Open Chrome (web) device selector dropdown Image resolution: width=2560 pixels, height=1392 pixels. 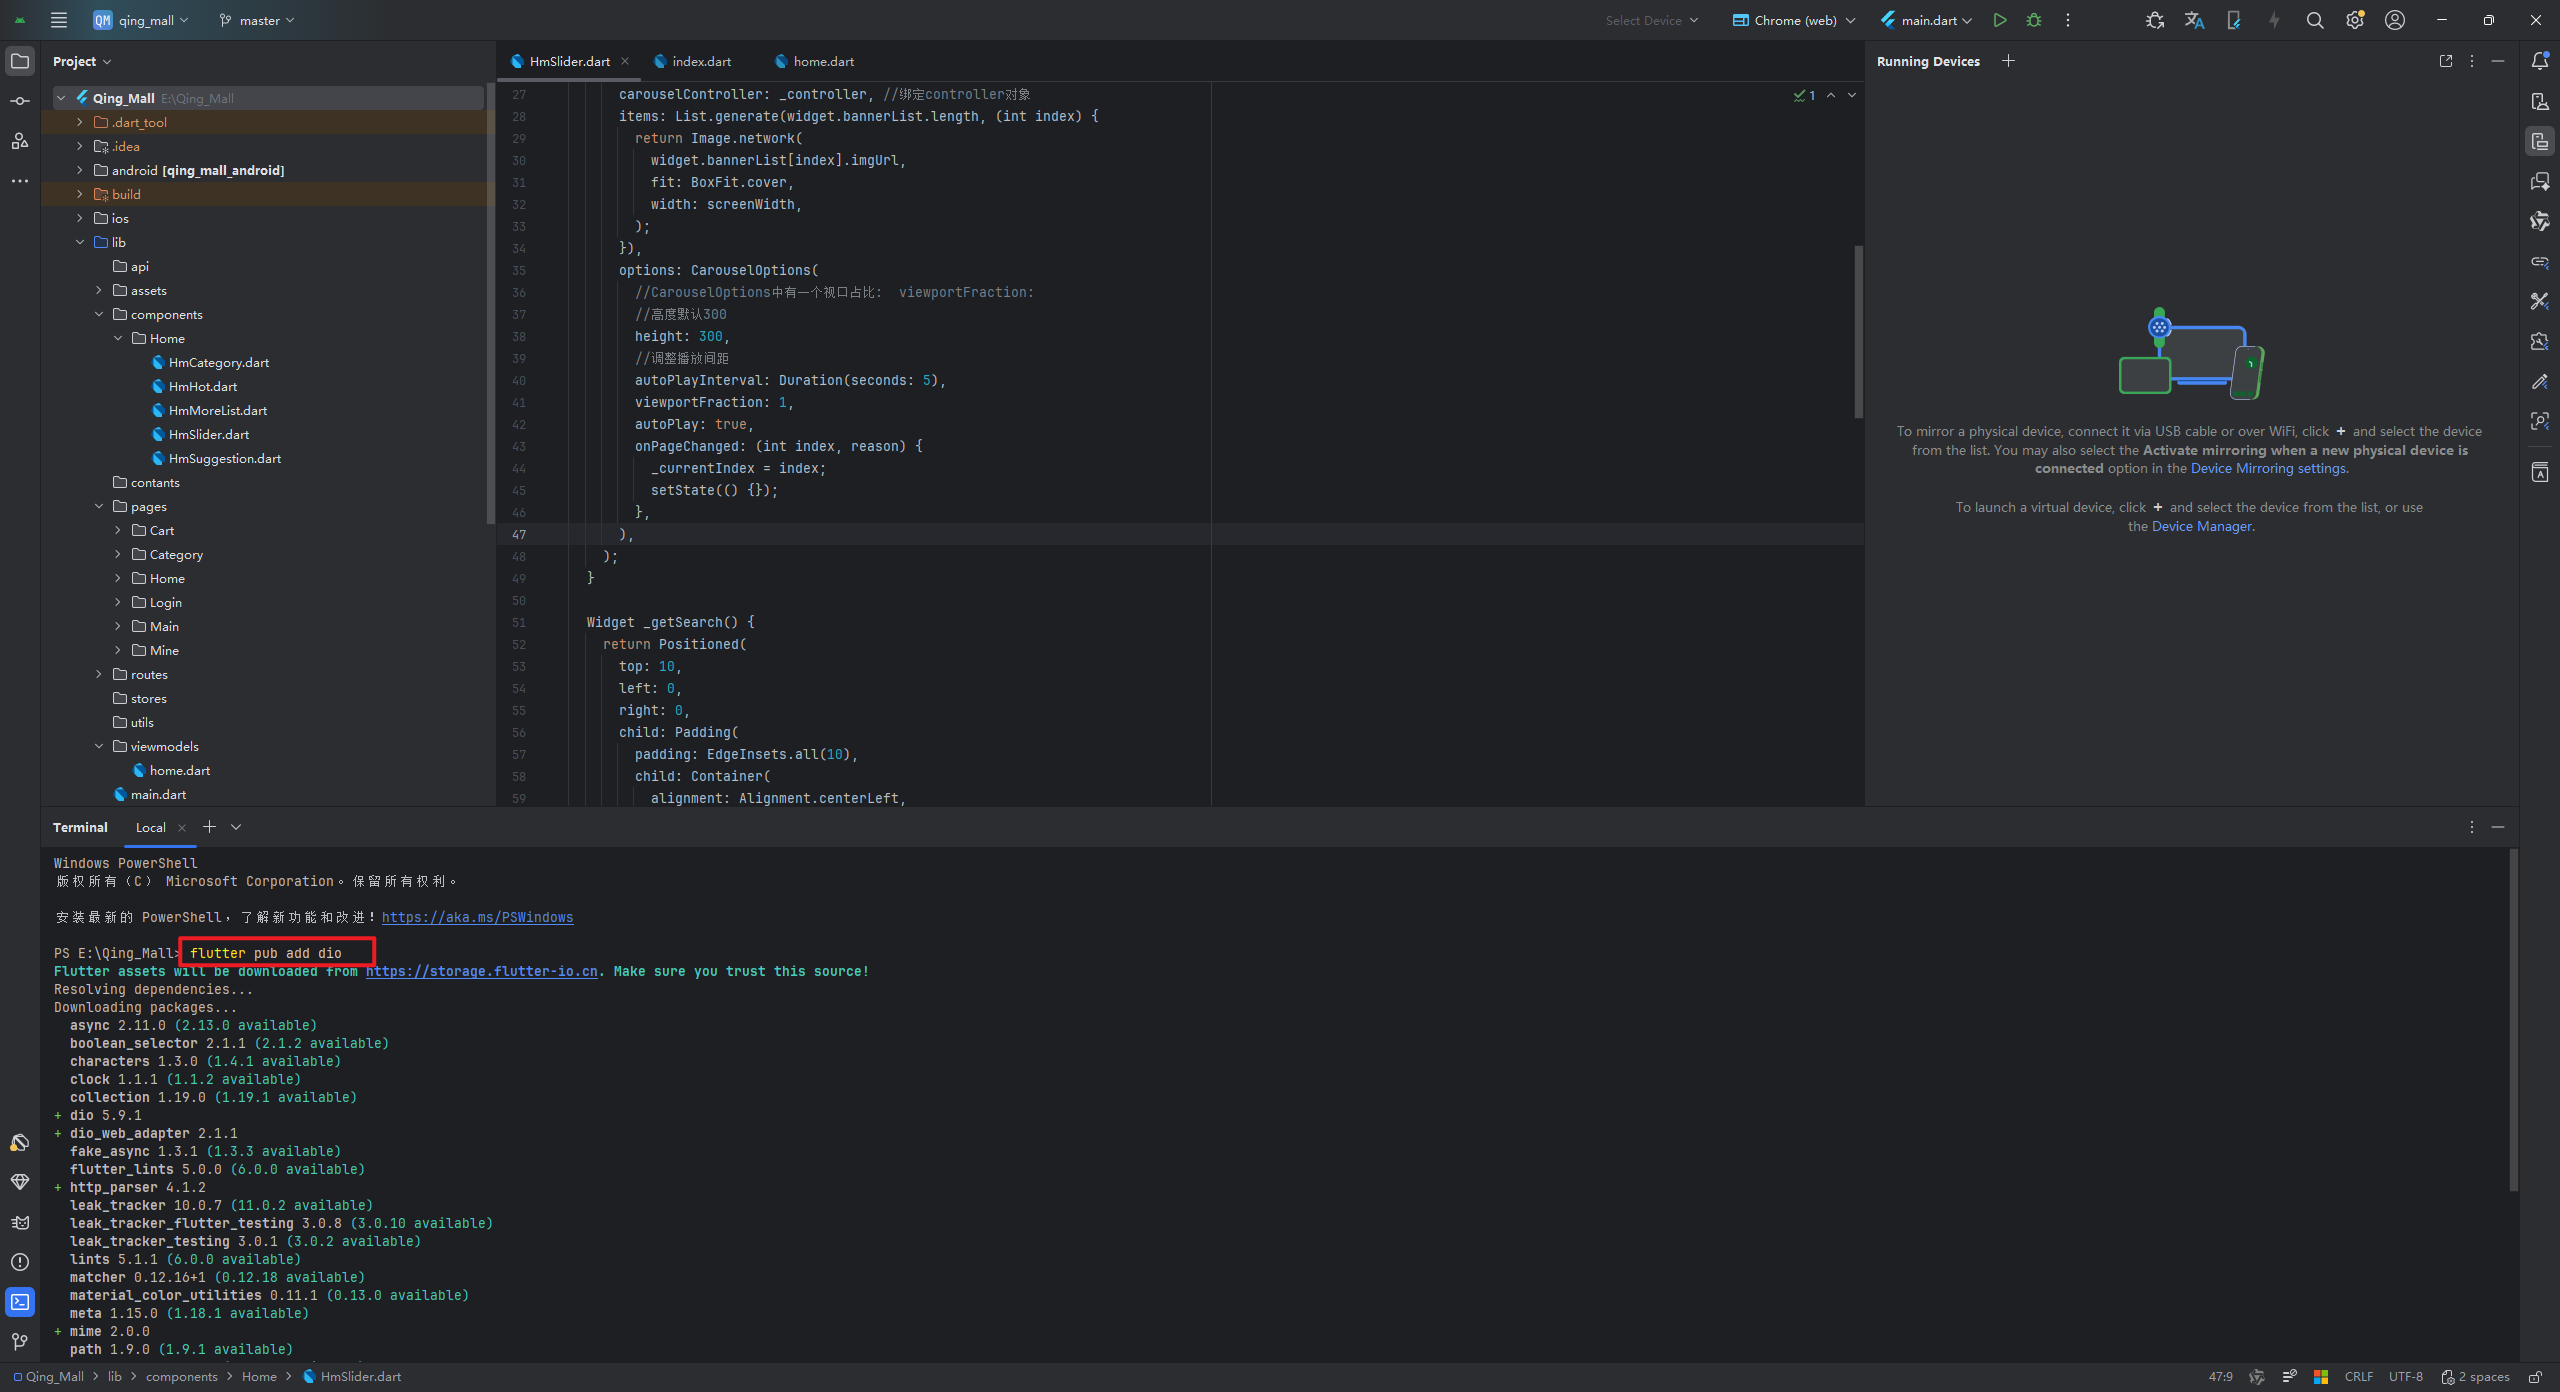[x=1794, y=20]
